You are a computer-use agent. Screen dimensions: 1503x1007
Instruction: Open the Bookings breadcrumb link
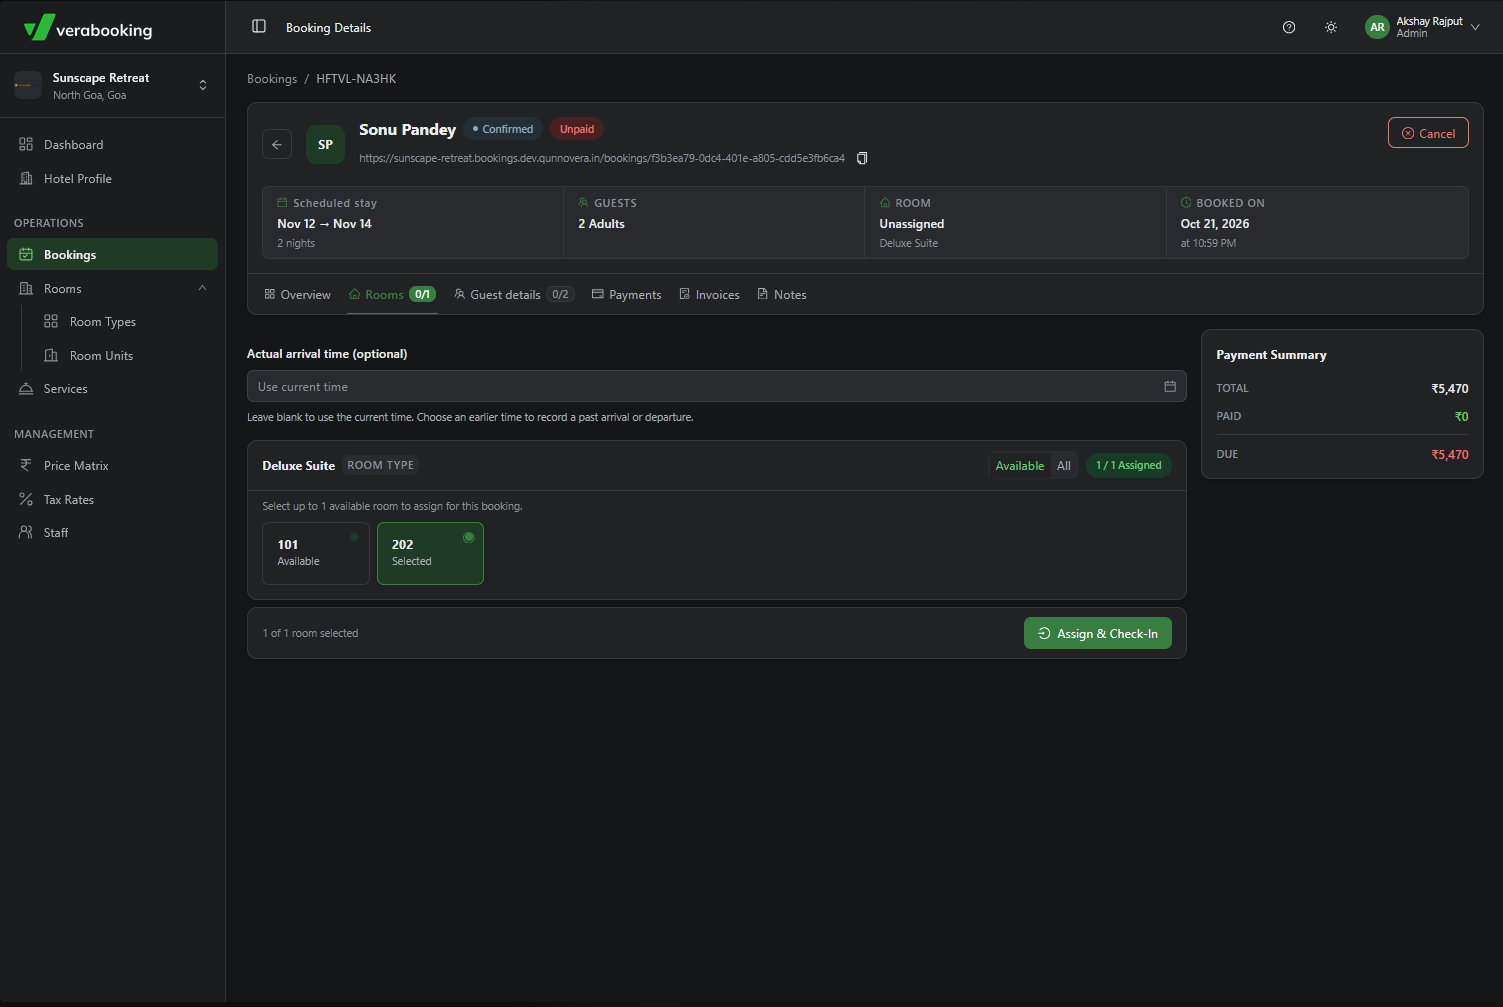coord(272,79)
